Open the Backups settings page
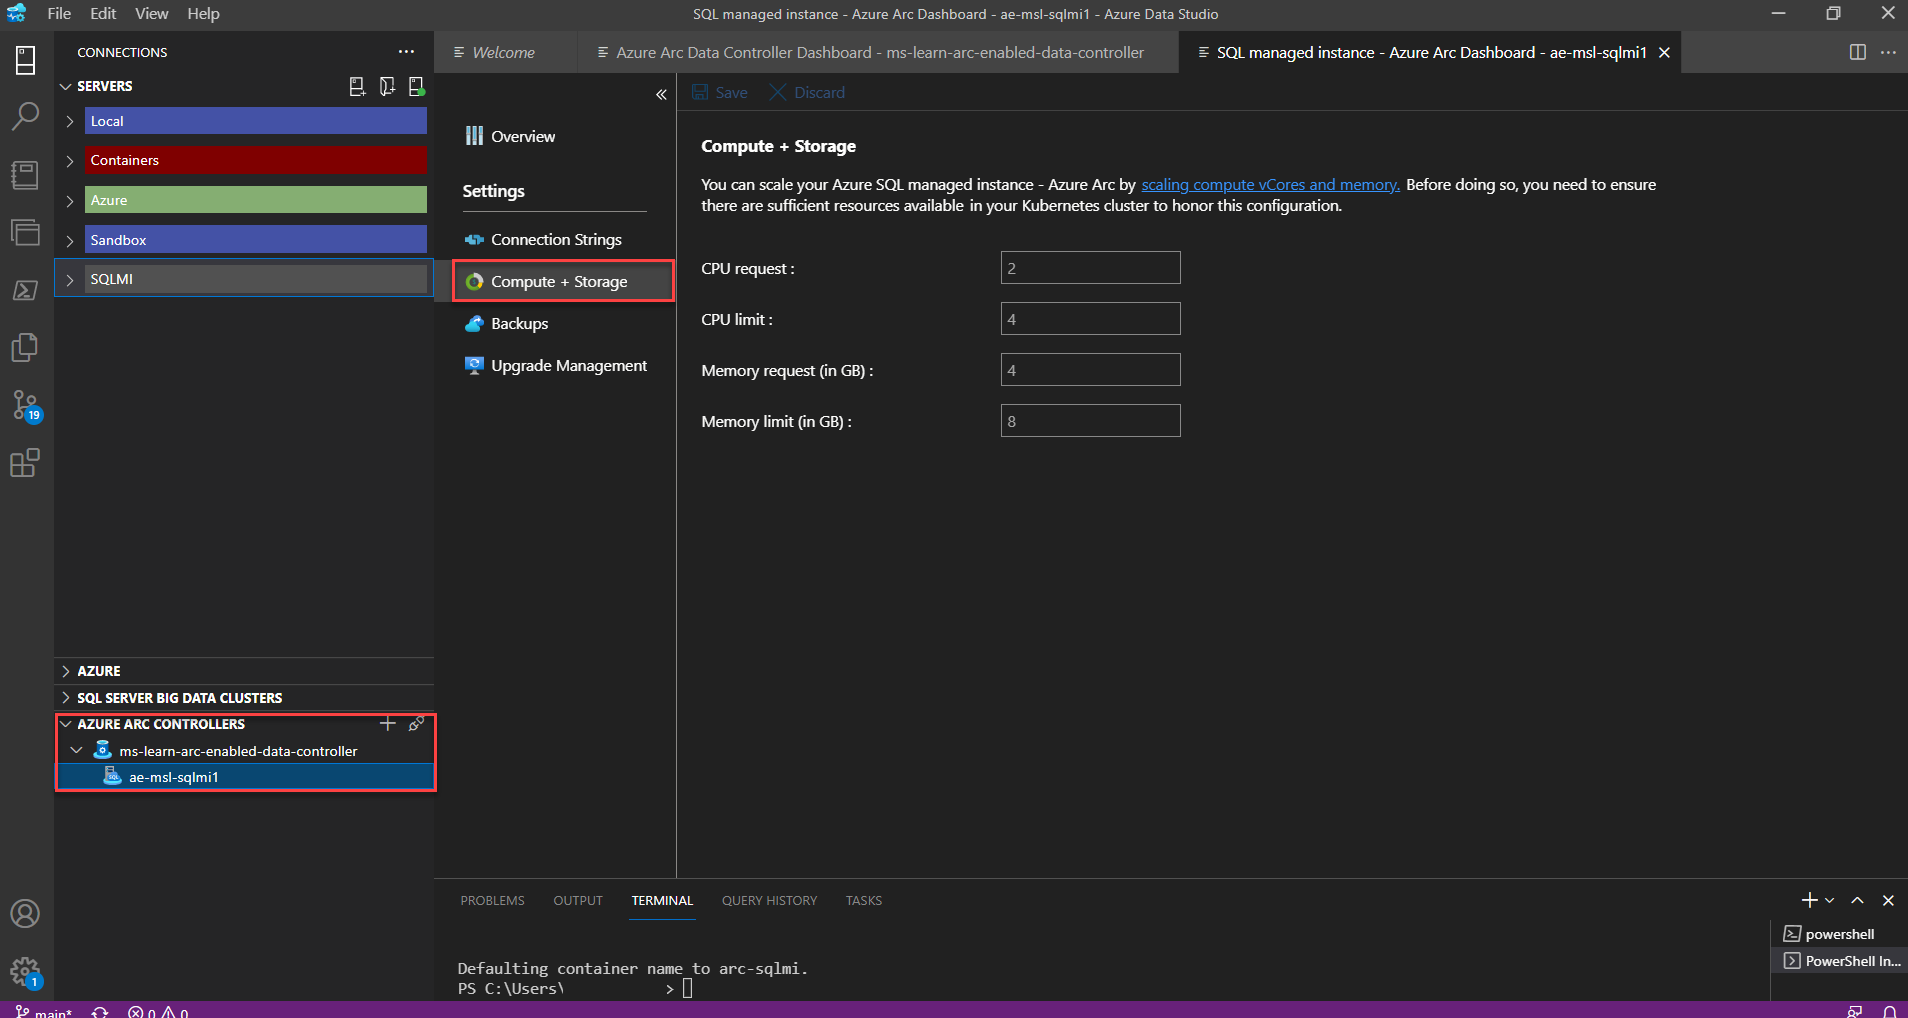Viewport: 1908px width, 1018px height. pos(506,324)
